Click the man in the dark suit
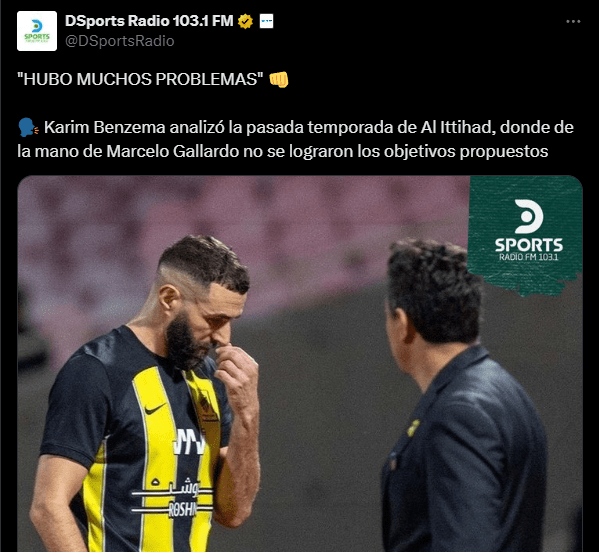 pos(461,395)
